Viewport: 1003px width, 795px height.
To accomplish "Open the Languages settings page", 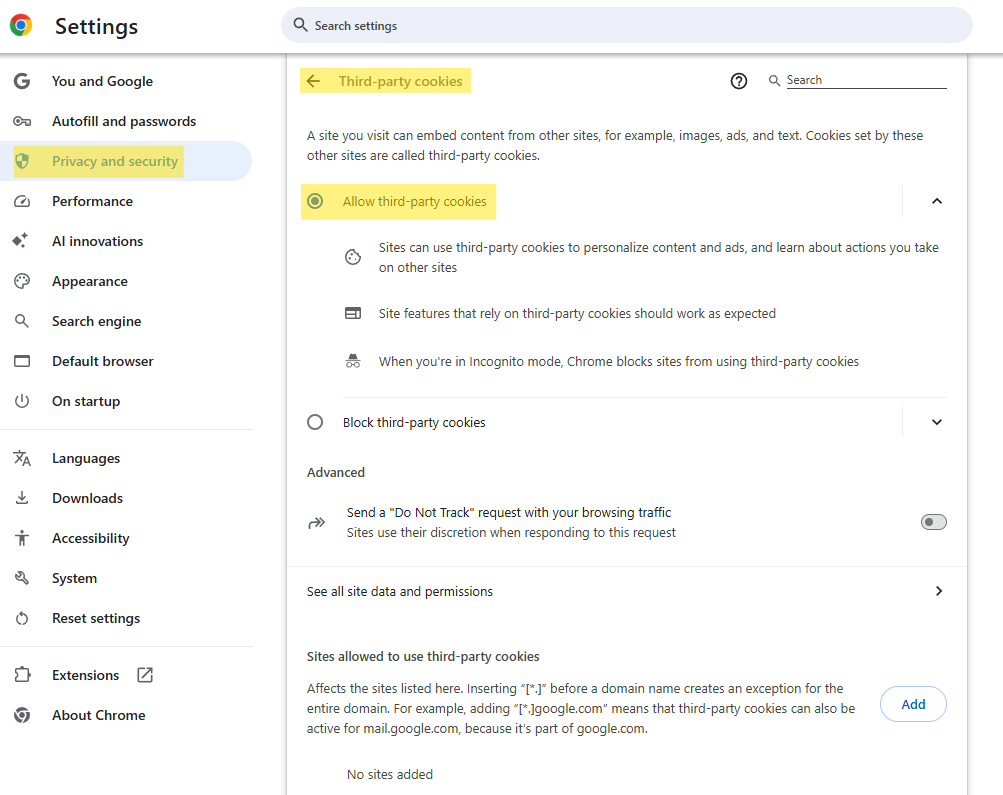I will coord(86,458).
